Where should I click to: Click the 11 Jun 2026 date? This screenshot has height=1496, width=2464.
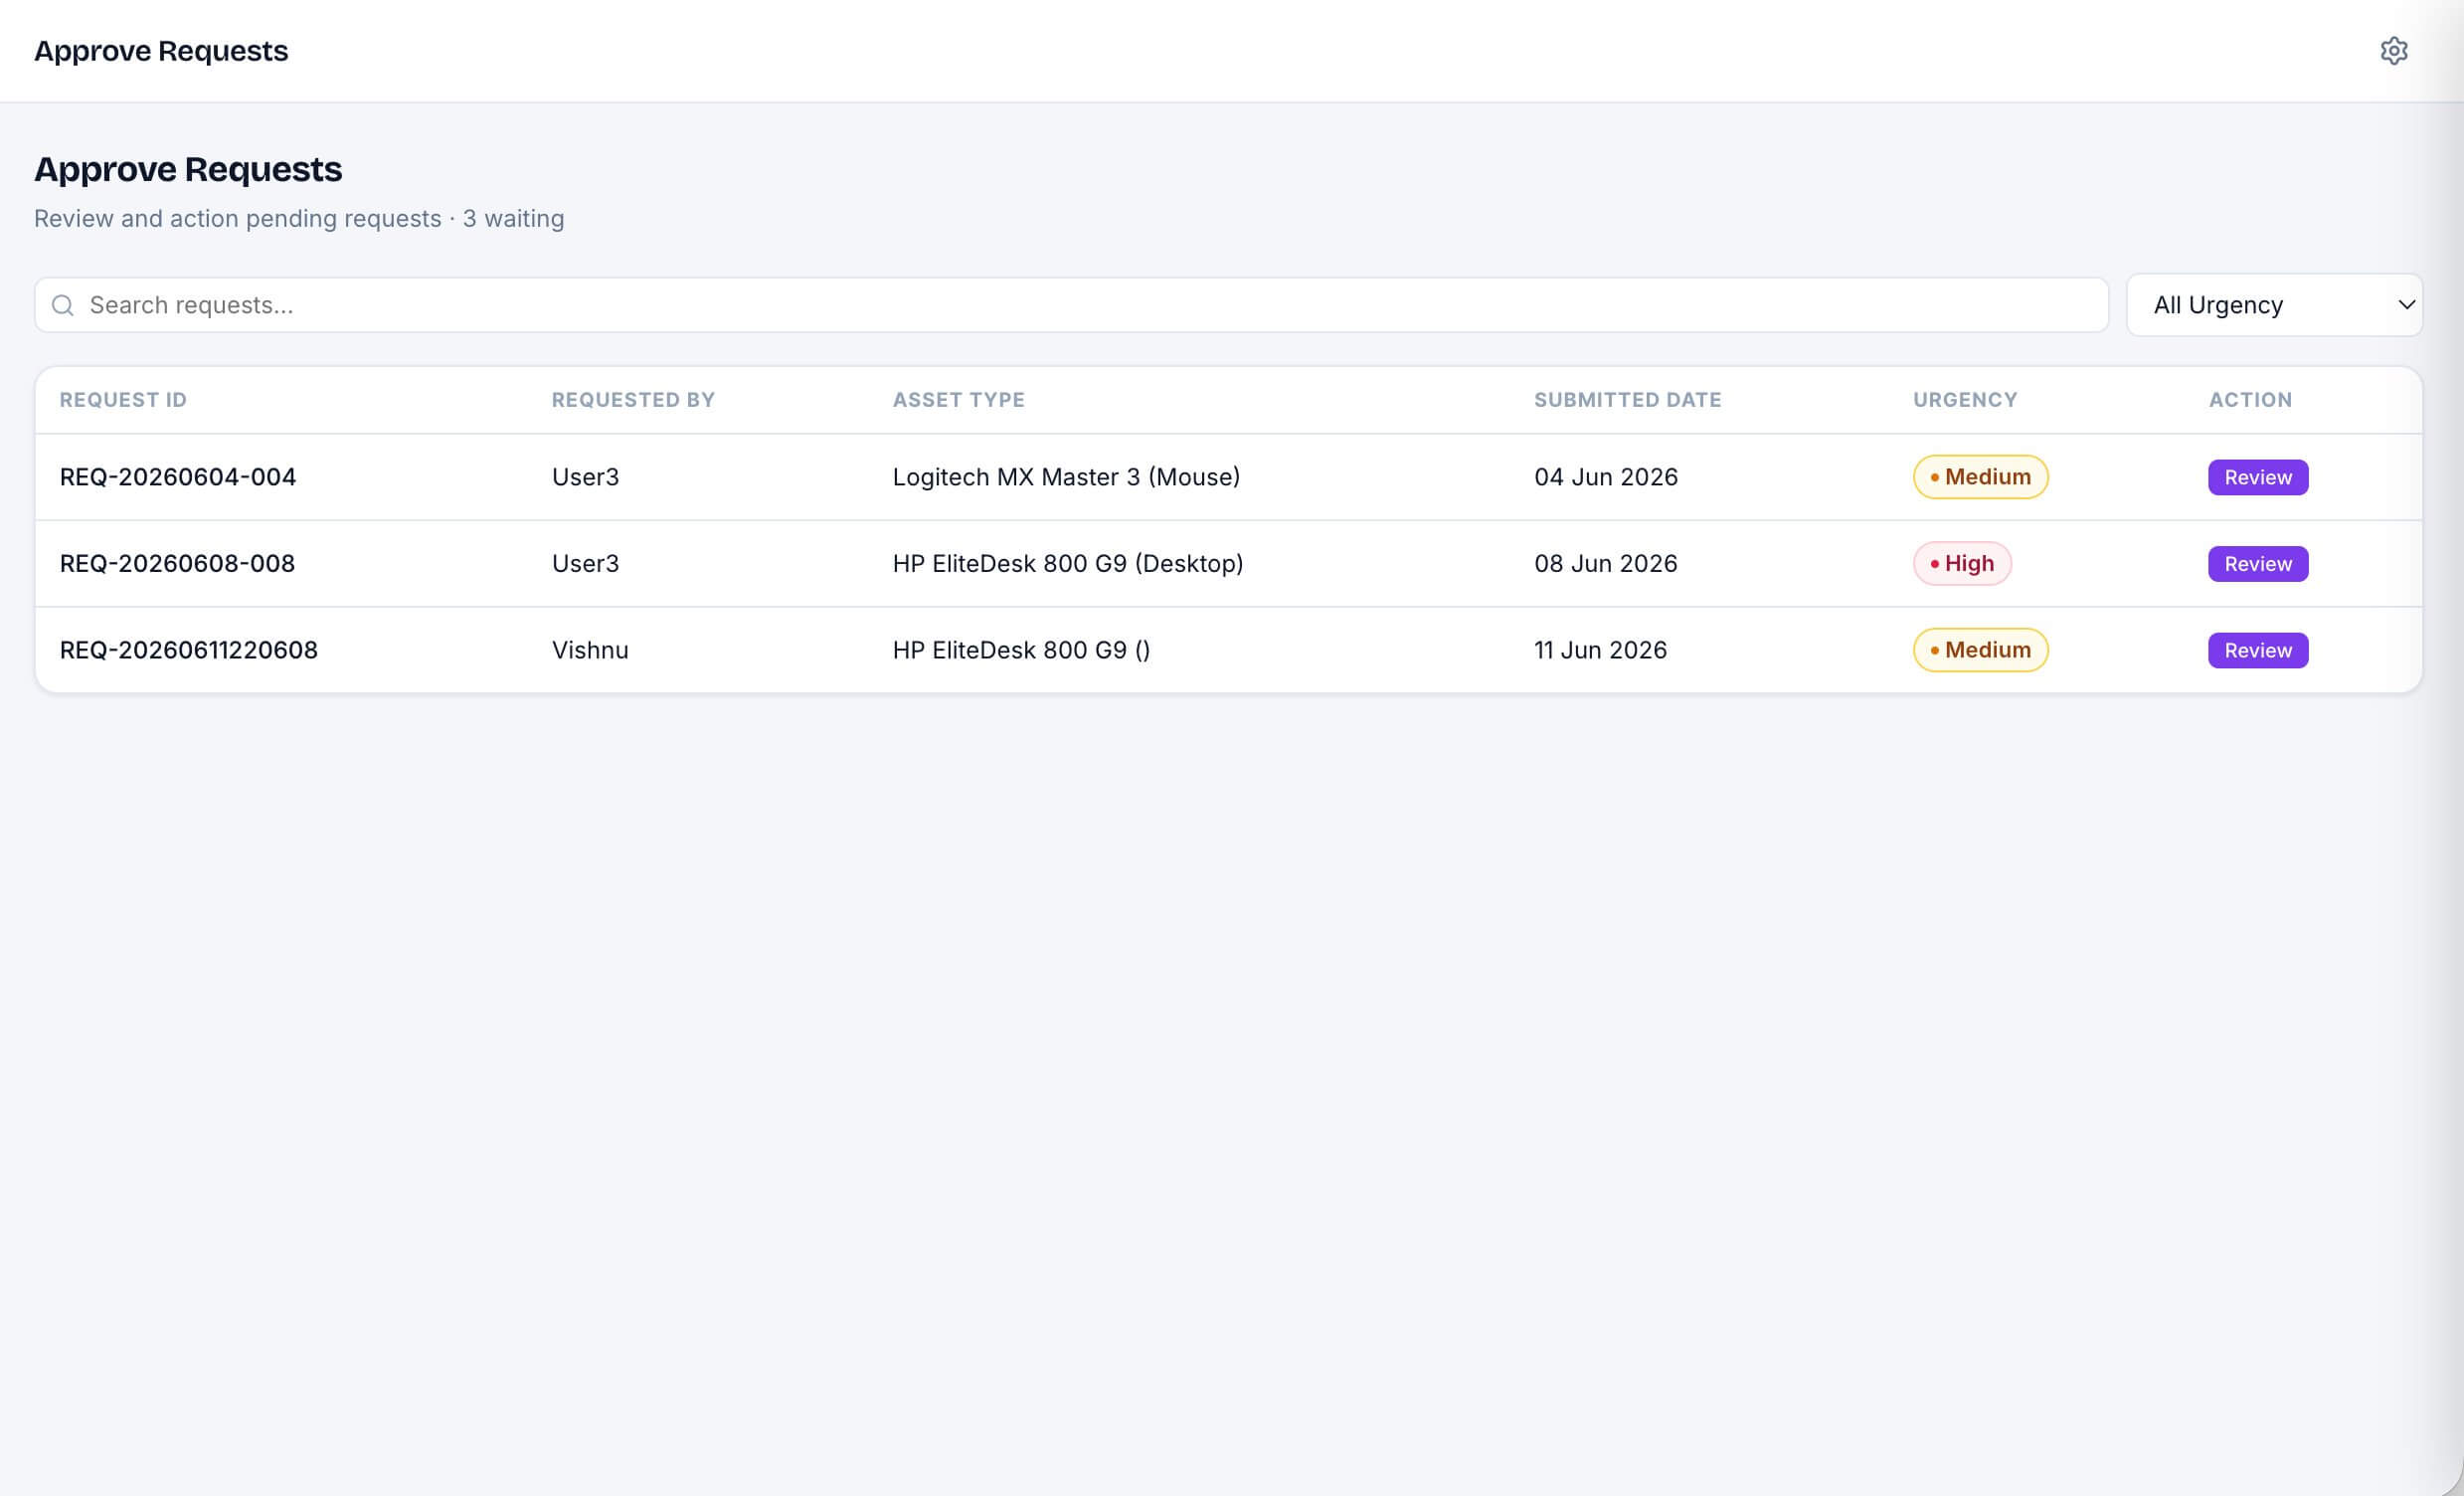1600,650
